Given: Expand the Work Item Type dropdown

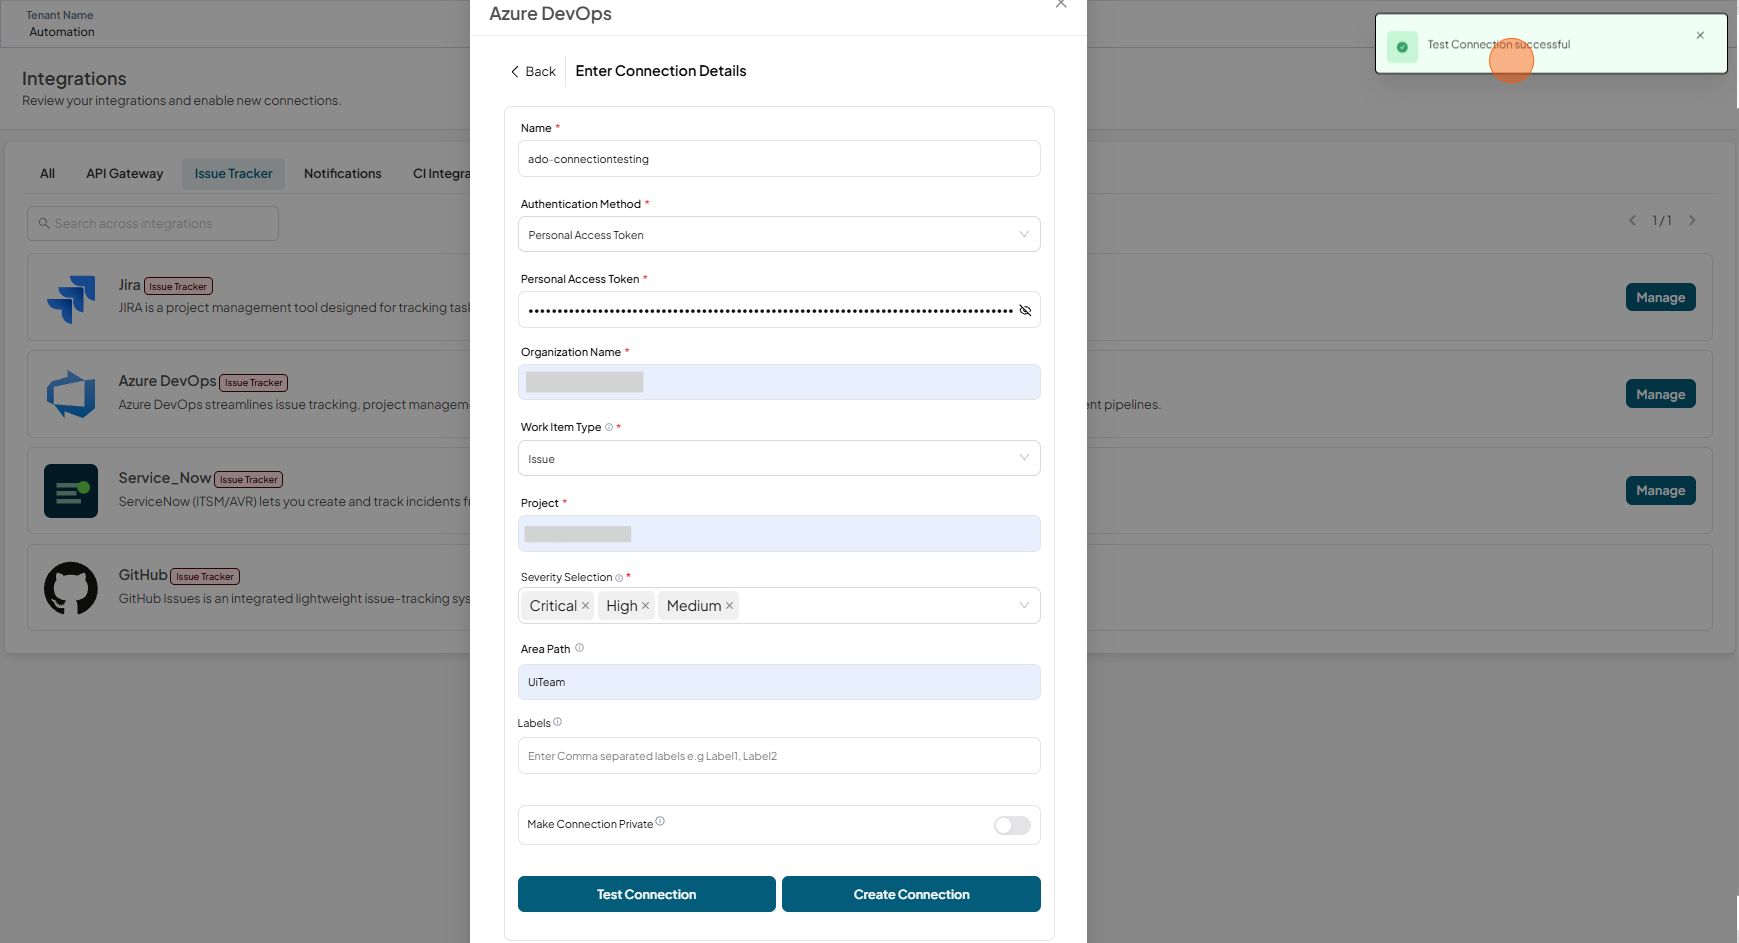Looking at the screenshot, I should pyautogui.click(x=779, y=459).
